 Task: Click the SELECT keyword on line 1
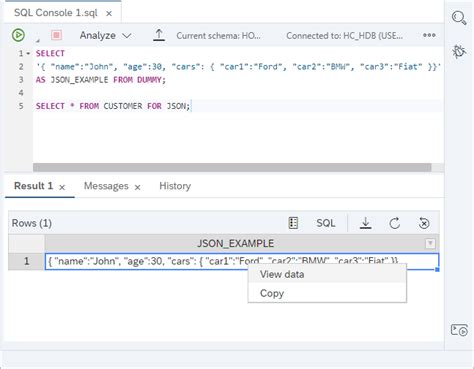click(50, 53)
